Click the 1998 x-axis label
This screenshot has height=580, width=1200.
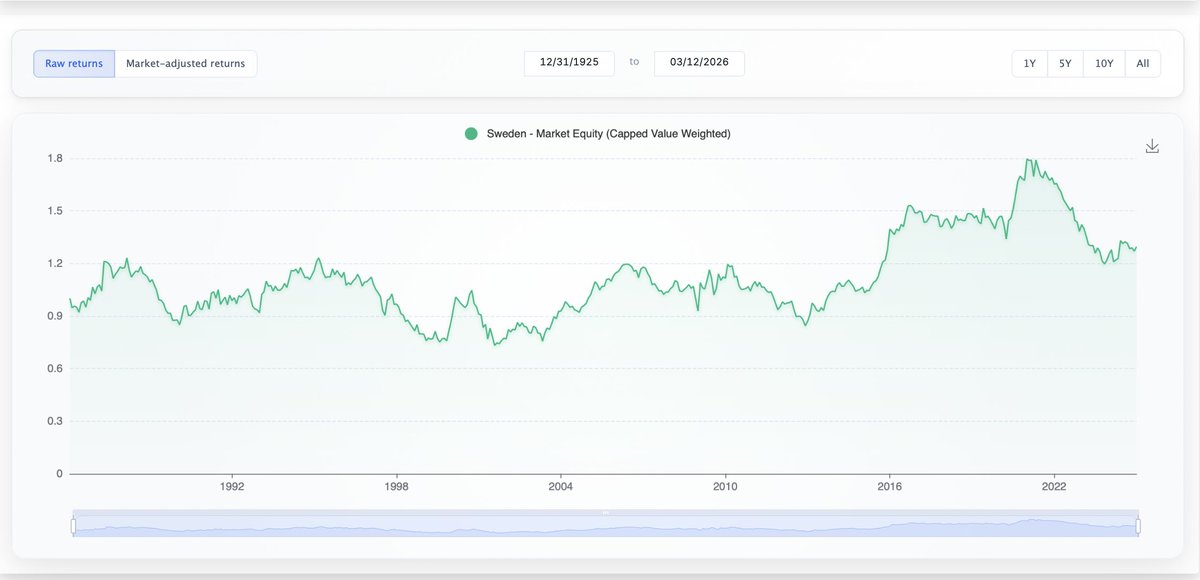click(397, 487)
